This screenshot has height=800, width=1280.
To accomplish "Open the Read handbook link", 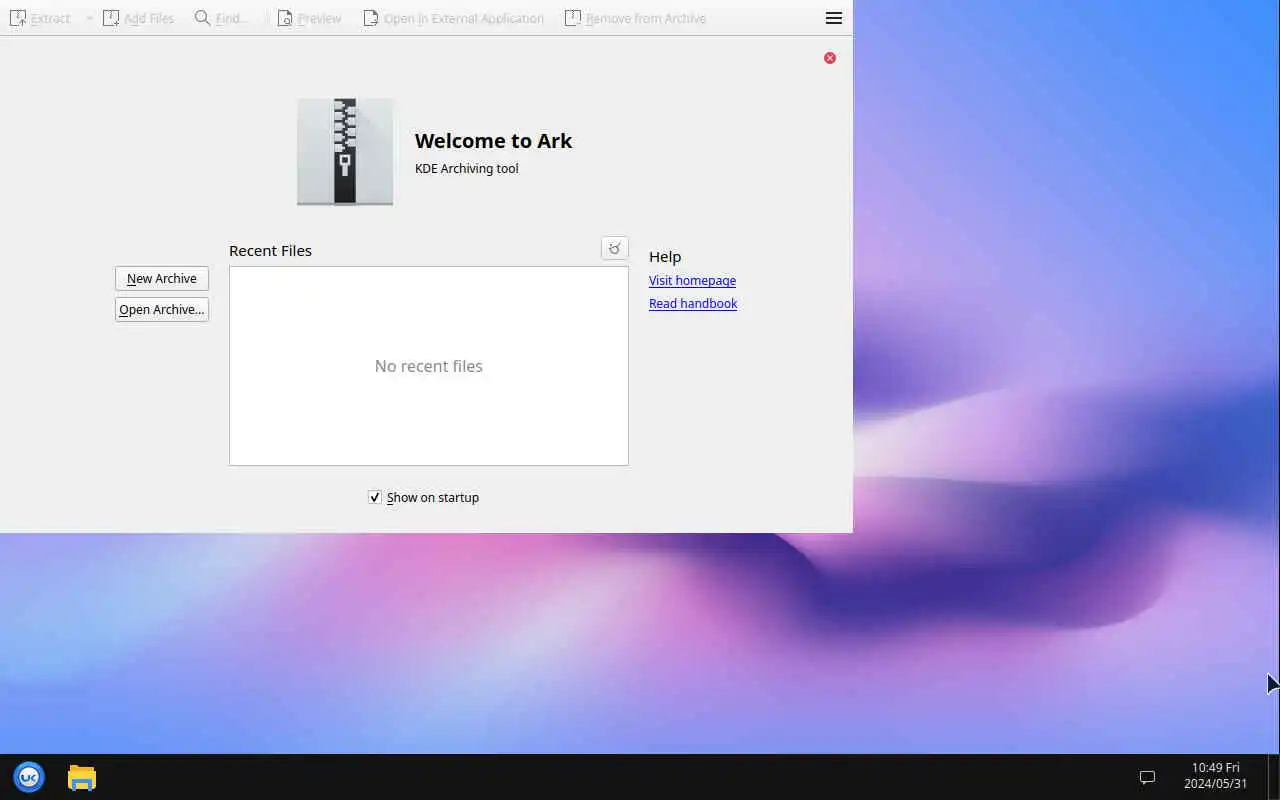I will pyautogui.click(x=693, y=304).
